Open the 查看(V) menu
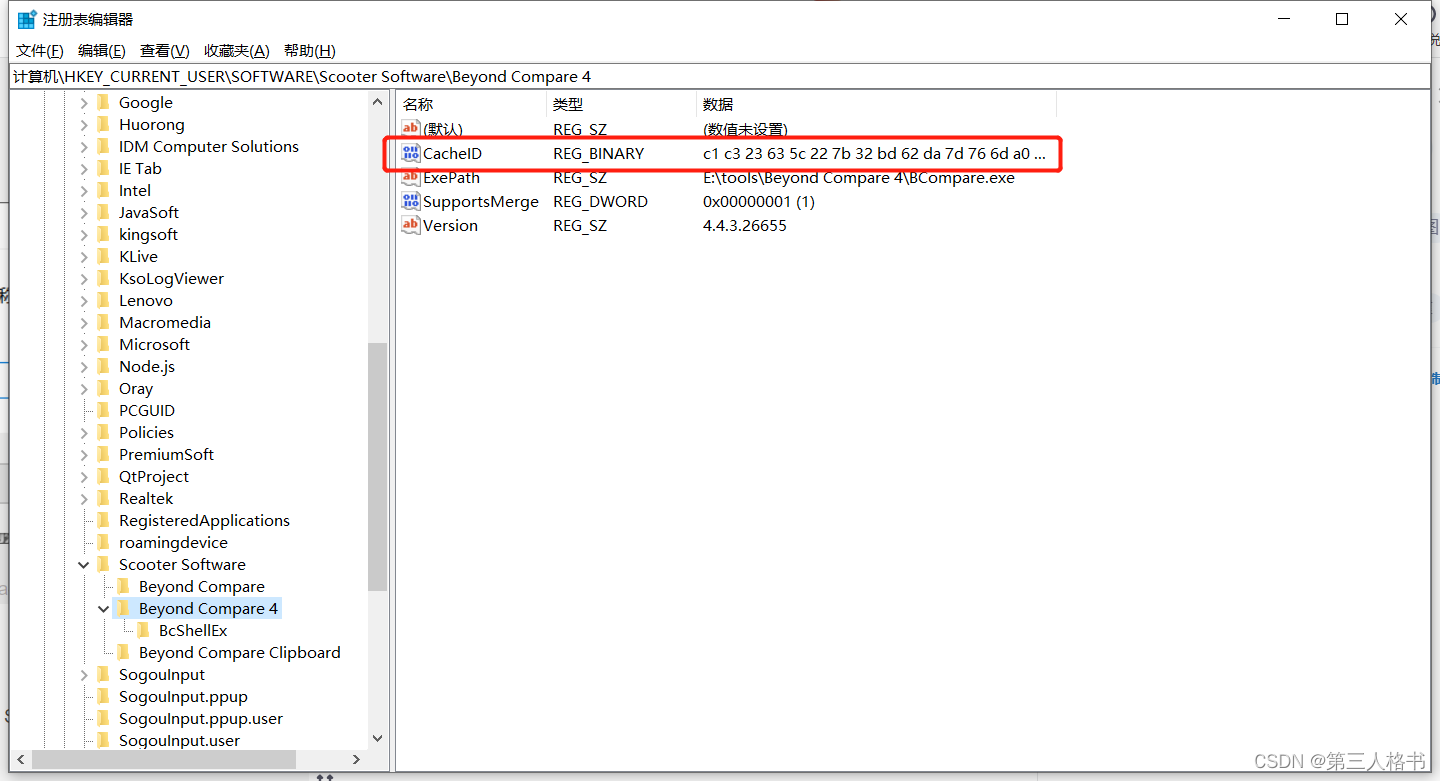The height and width of the screenshot is (781, 1440). [x=165, y=51]
